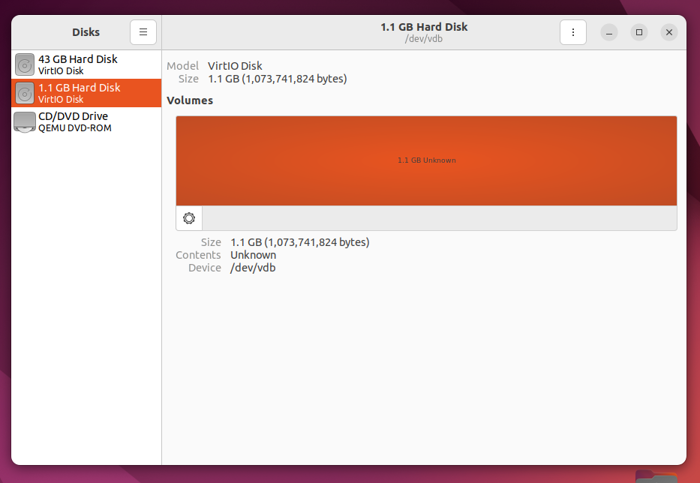Click the 1.1 GB hard disk drive icon
Viewport: 700px width, 483px height.
tap(25, 93)
